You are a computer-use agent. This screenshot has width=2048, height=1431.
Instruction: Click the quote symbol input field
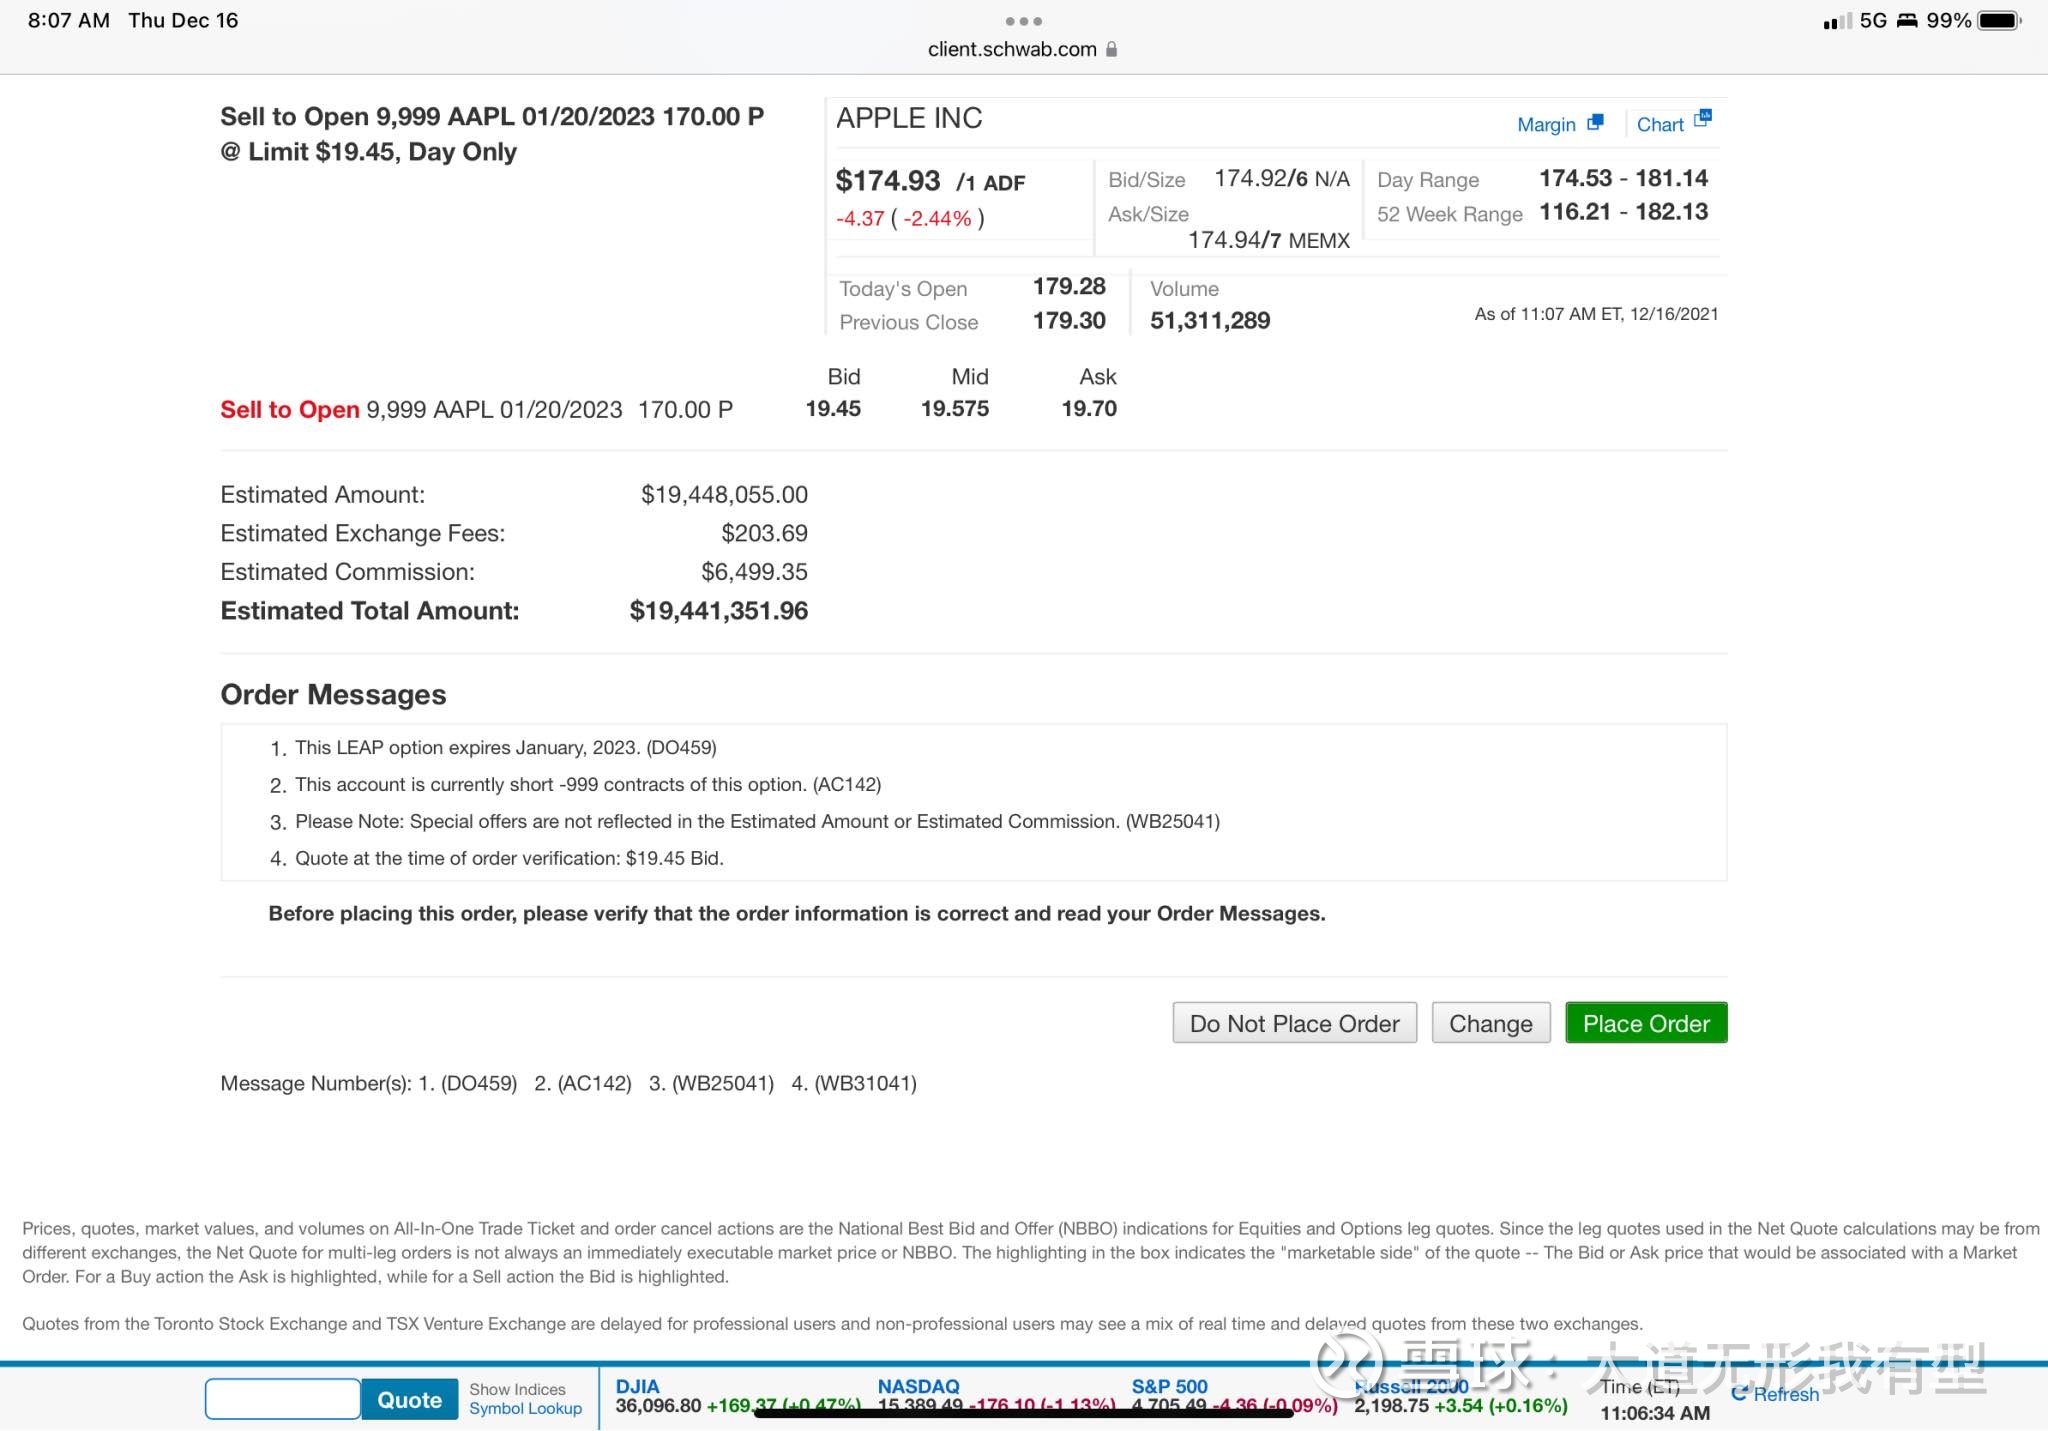click(283, 1399)
